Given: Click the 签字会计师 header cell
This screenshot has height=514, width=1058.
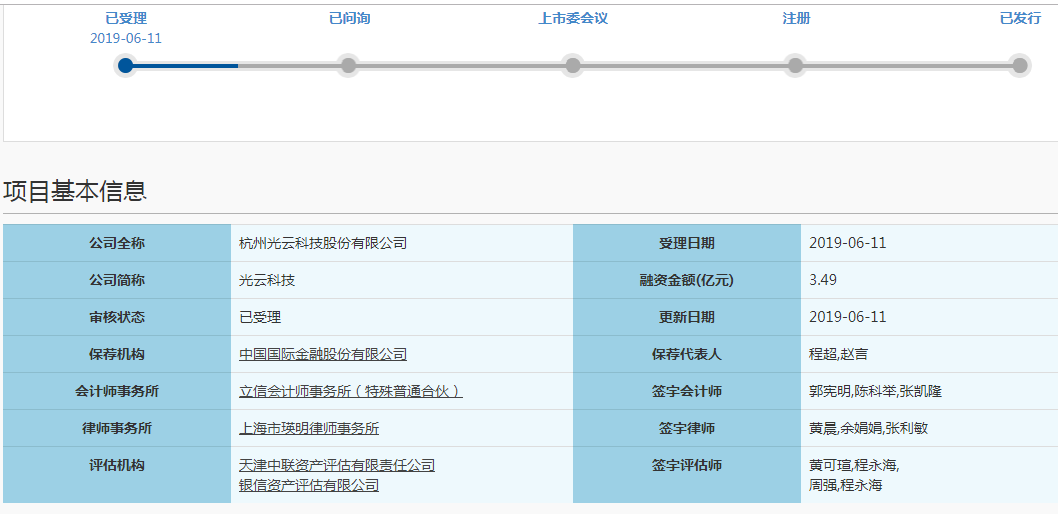Looking at the screenshot, I should point(687,391).
